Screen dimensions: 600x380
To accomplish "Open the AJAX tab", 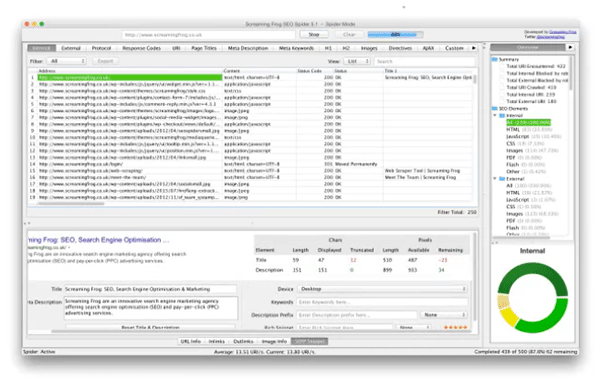I will point(428,48).
